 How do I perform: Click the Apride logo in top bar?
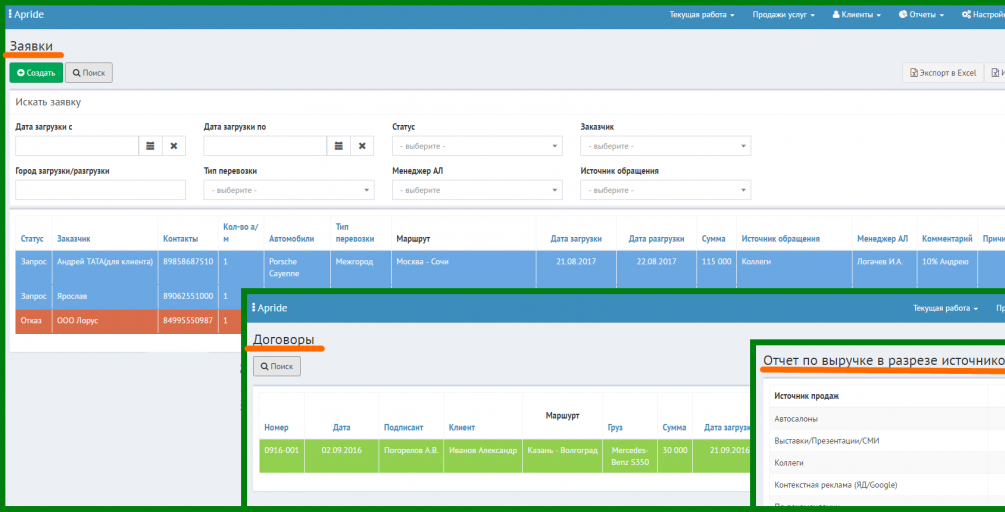[21, 14]
